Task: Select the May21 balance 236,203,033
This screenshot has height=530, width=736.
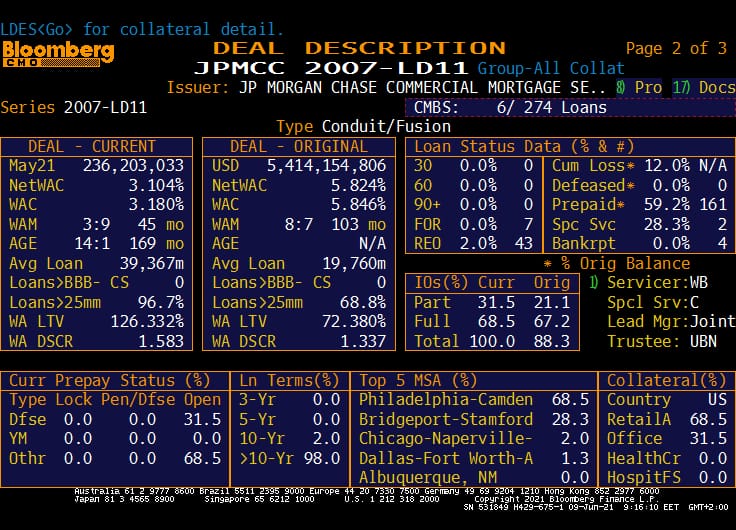Action: tap(133, 166)
